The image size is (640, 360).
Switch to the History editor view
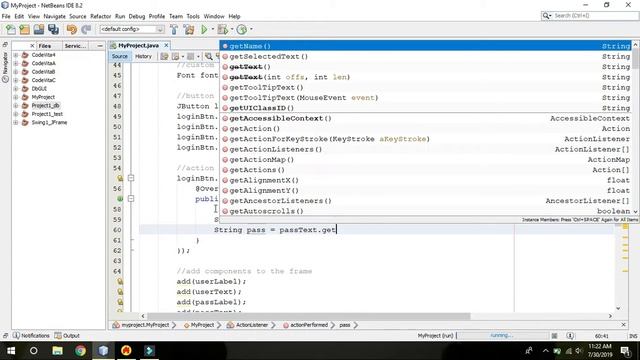click(143, 56)
